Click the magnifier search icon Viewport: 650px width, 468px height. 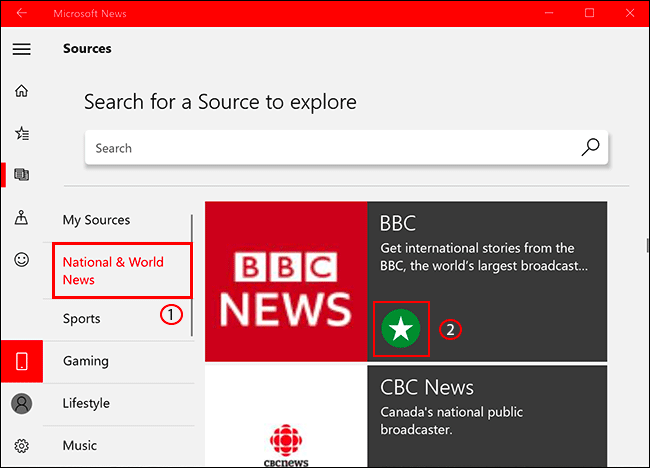coord(590,148)
